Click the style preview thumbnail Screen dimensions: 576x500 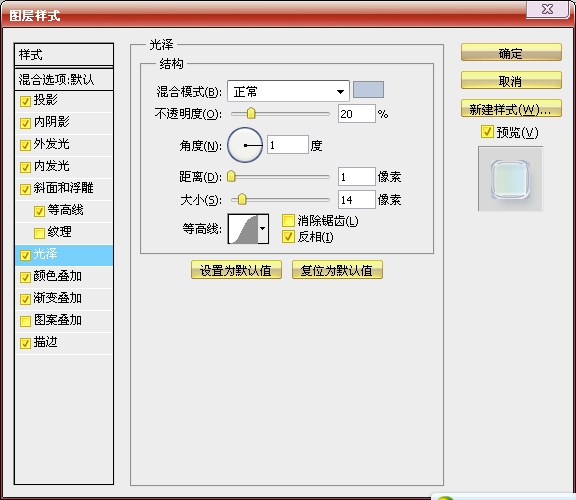(510, 179)
